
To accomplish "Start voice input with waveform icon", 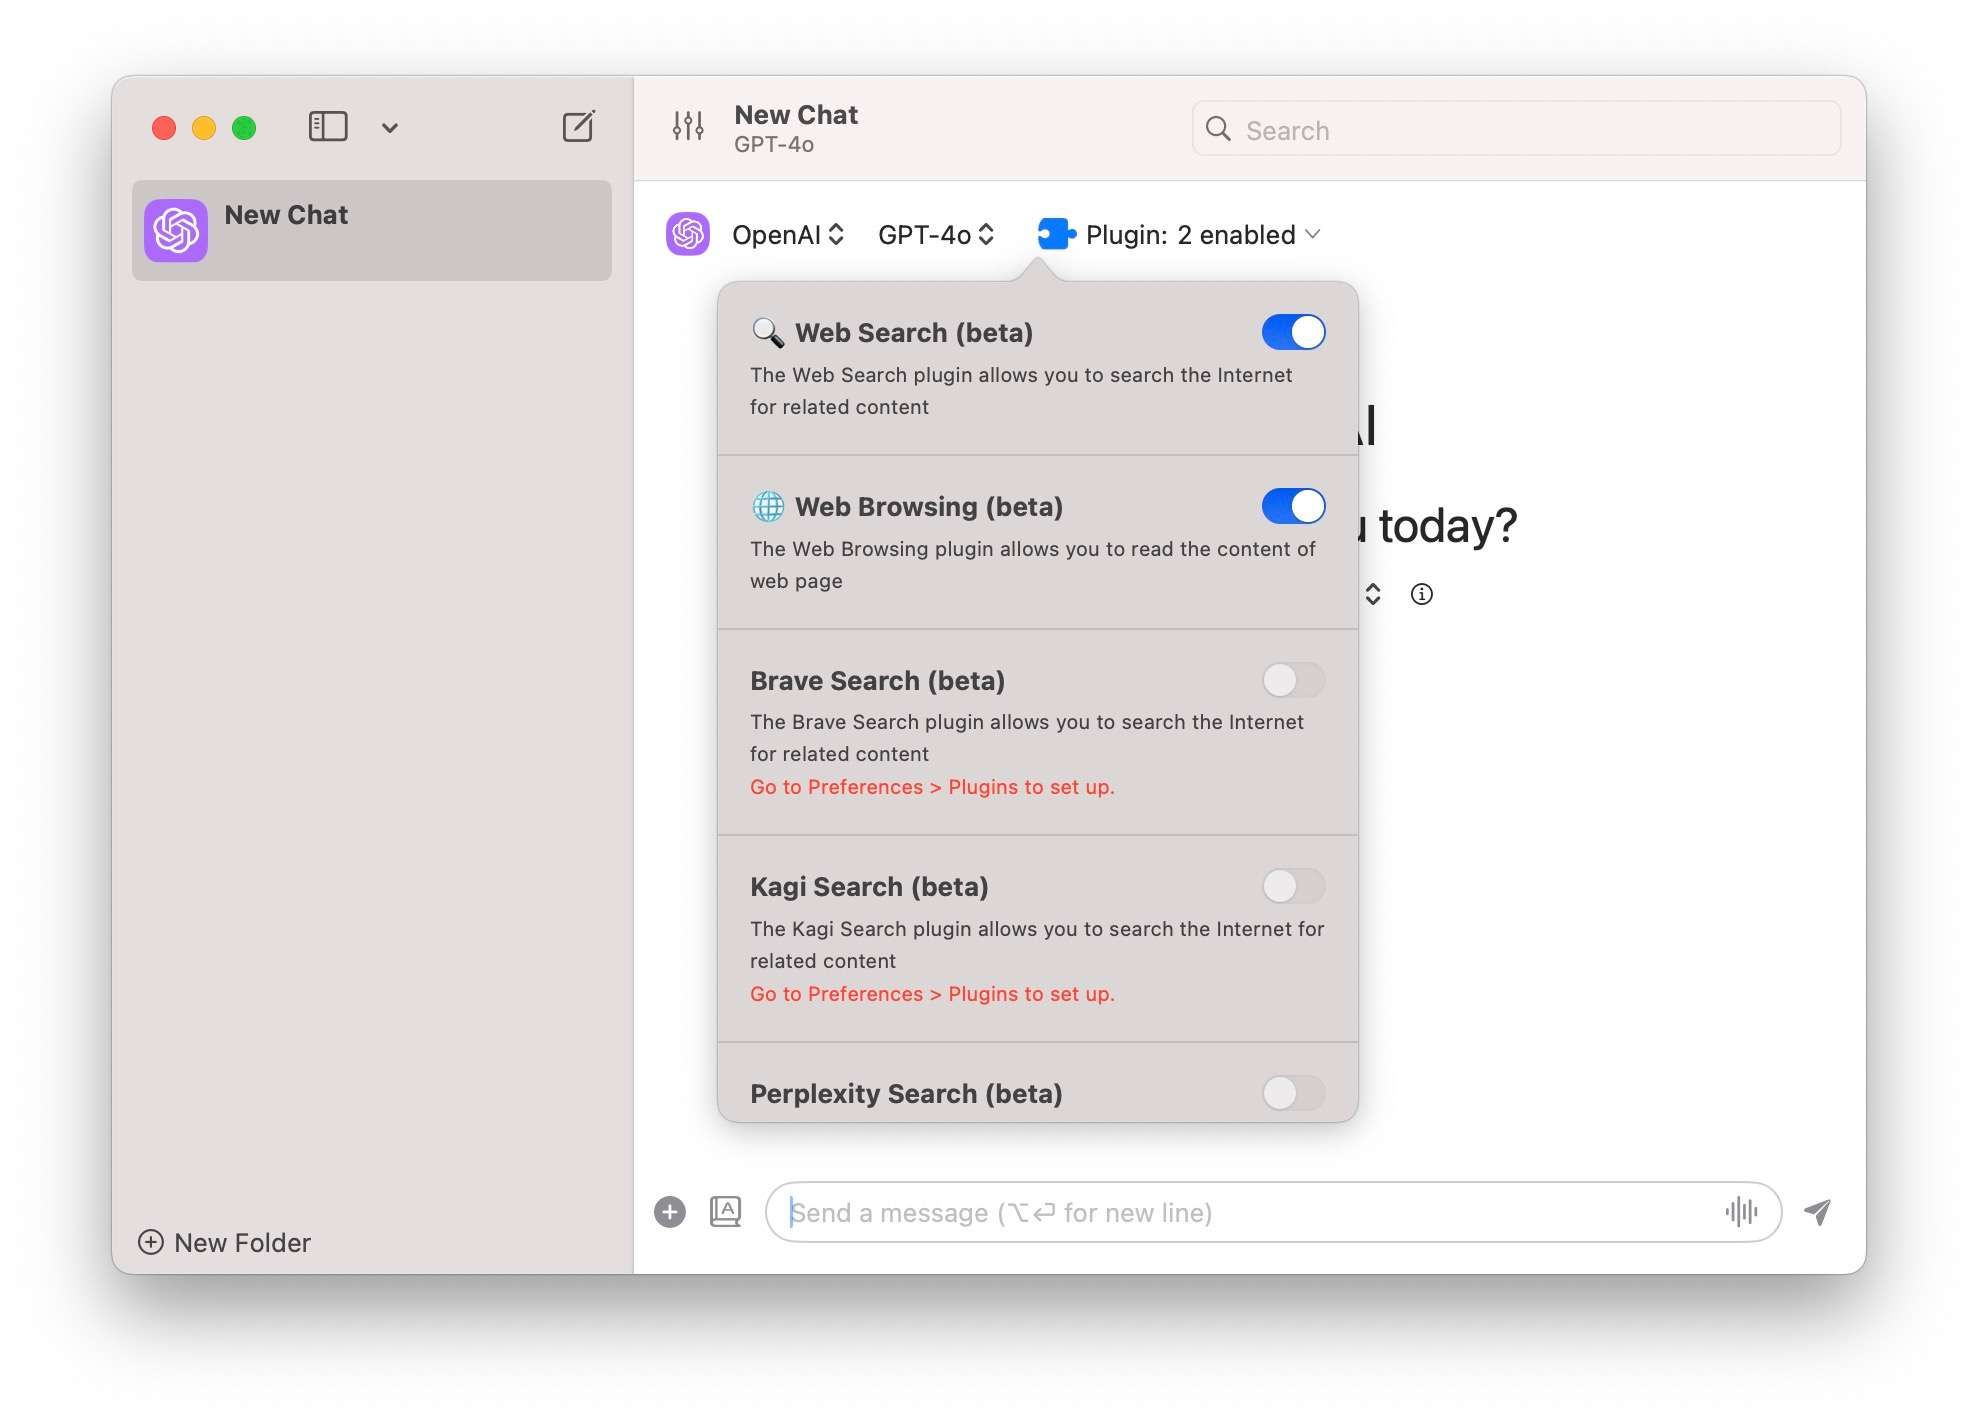I will pyautogui.click(x=1741, y=1212).
